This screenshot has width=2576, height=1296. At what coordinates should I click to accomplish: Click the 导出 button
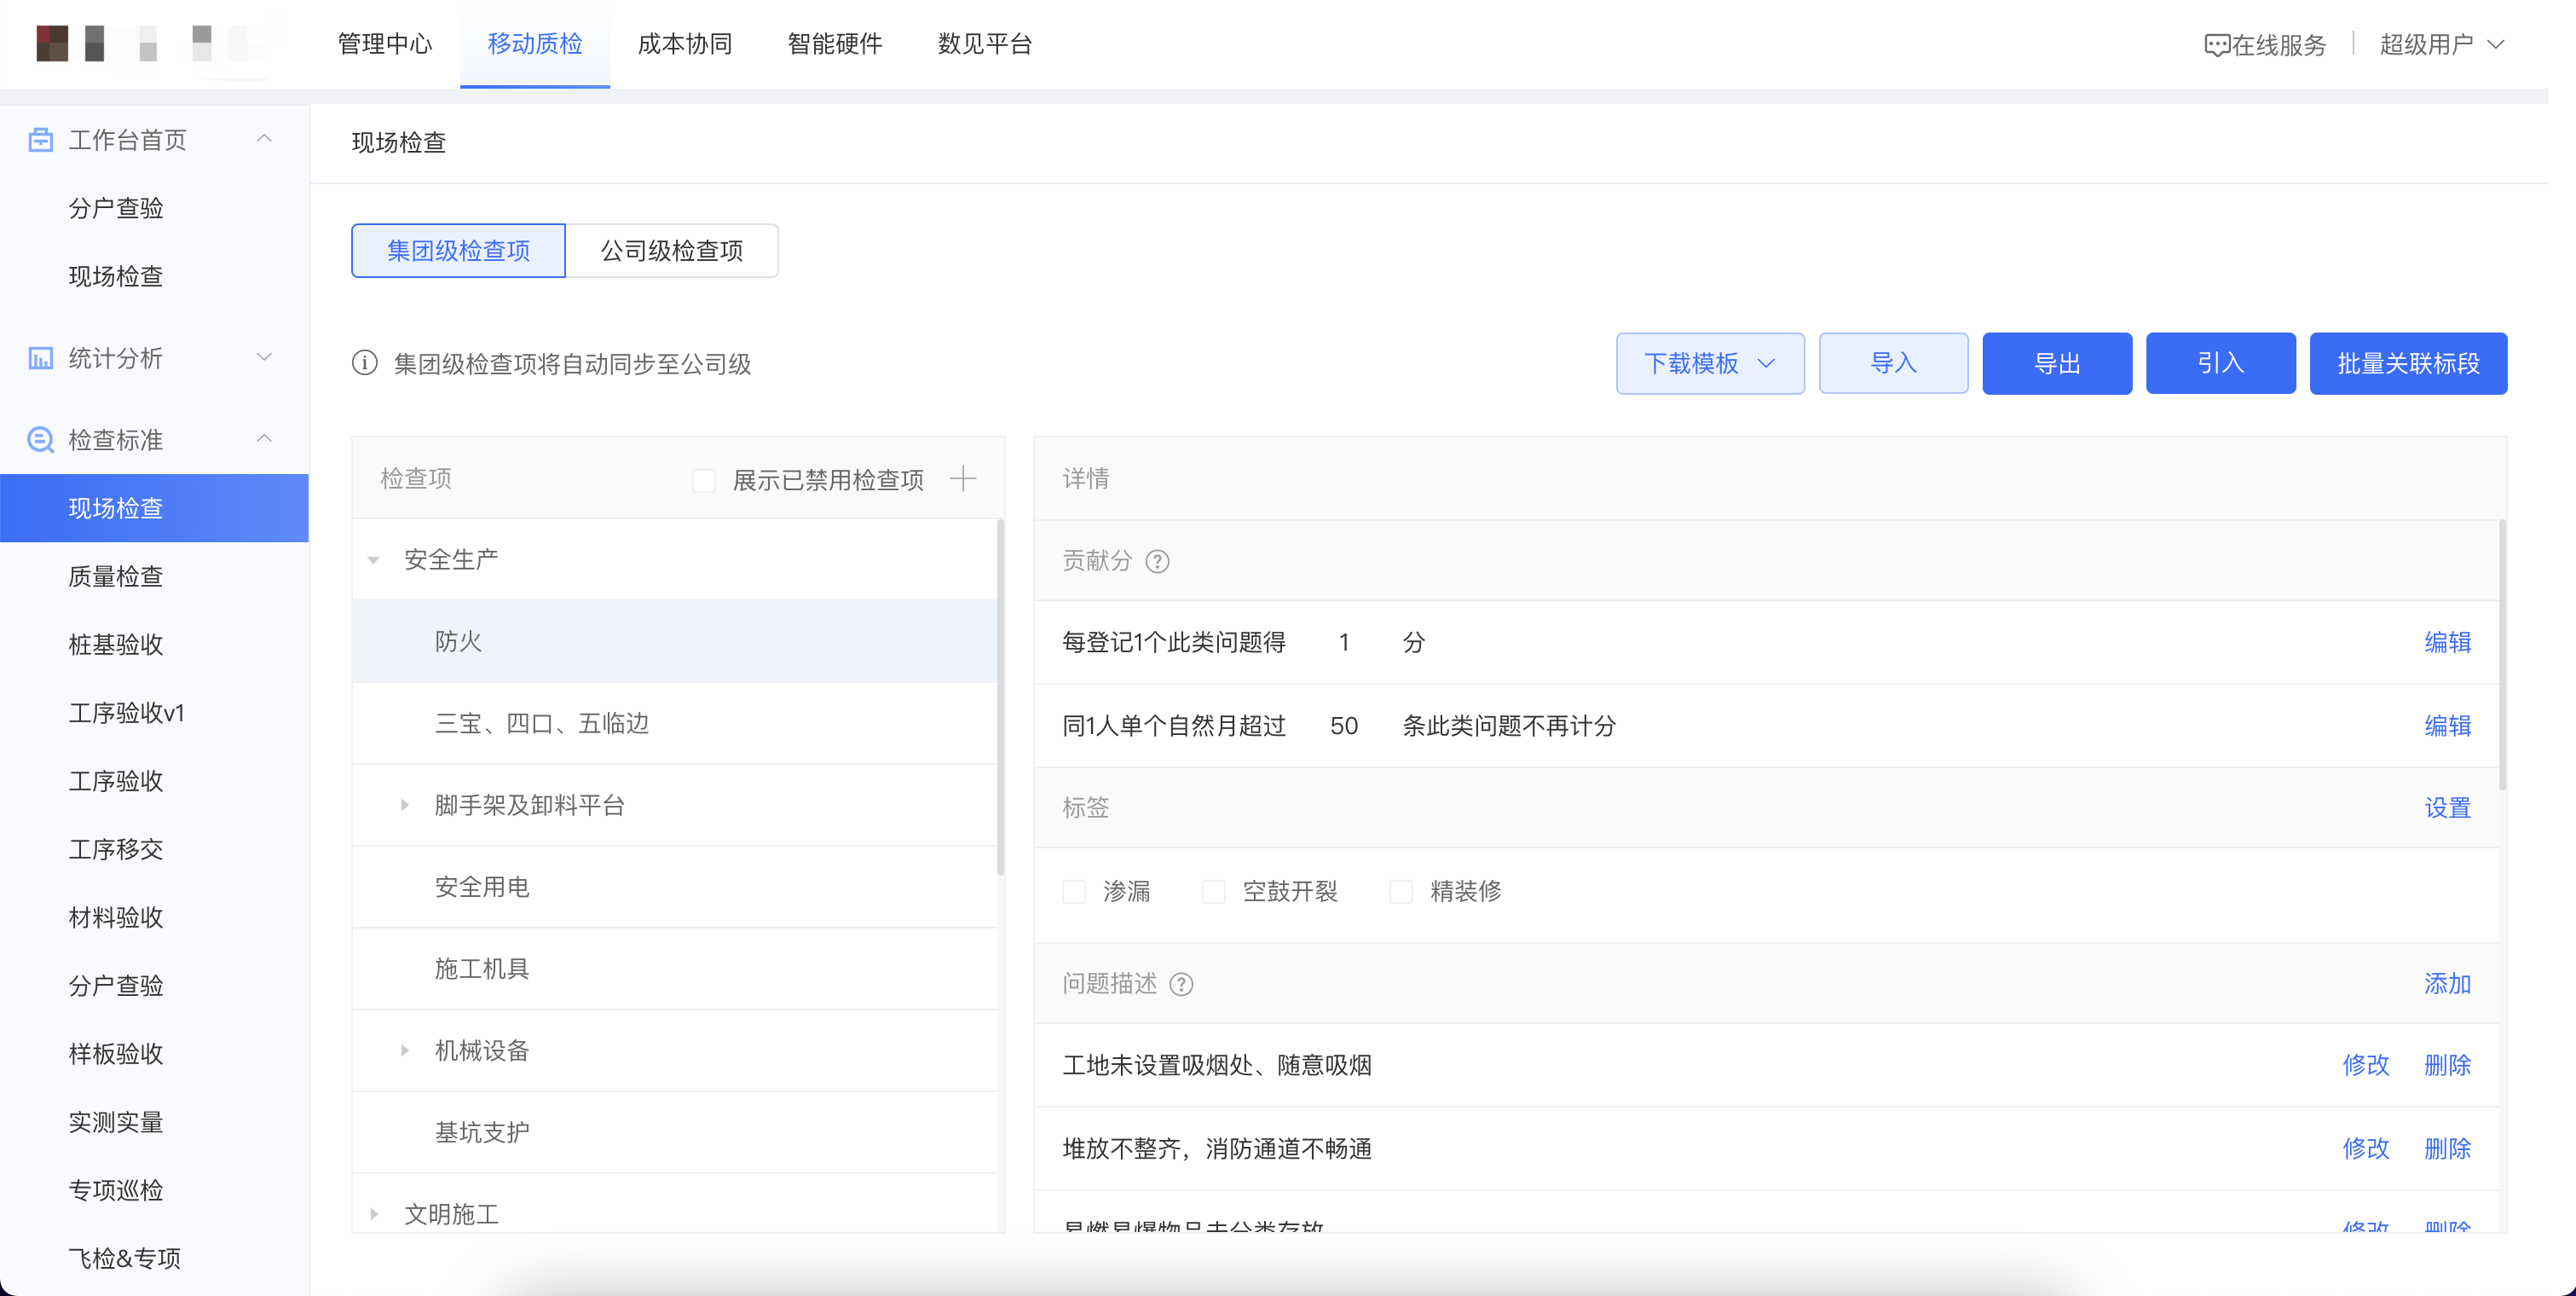point(2057,363)
